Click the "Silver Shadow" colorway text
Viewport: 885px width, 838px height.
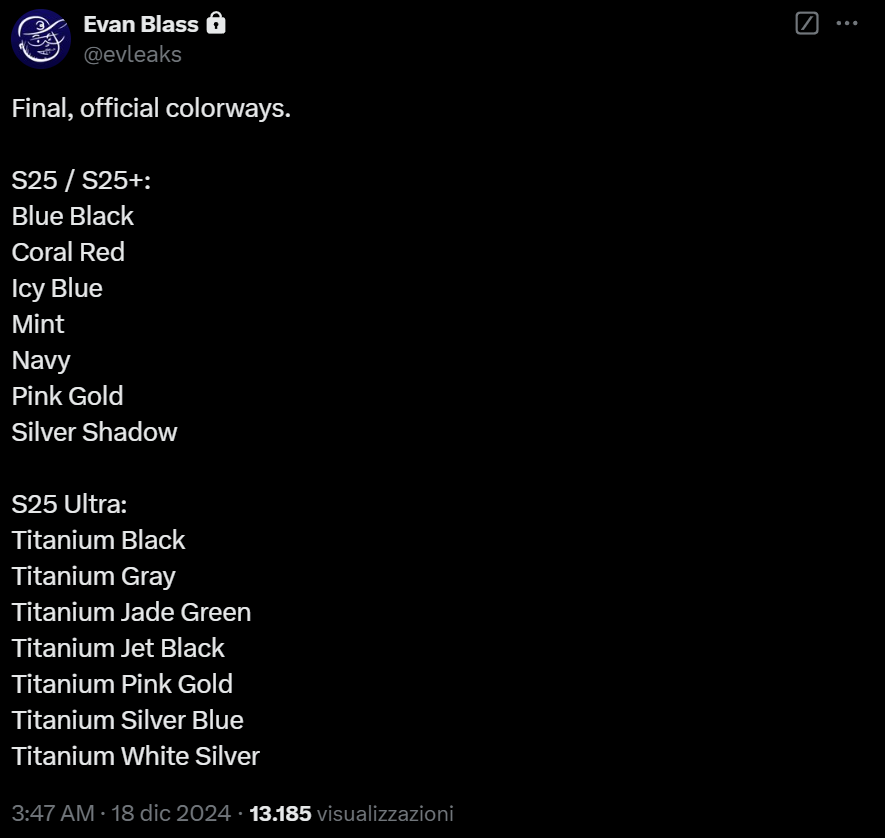94,432
